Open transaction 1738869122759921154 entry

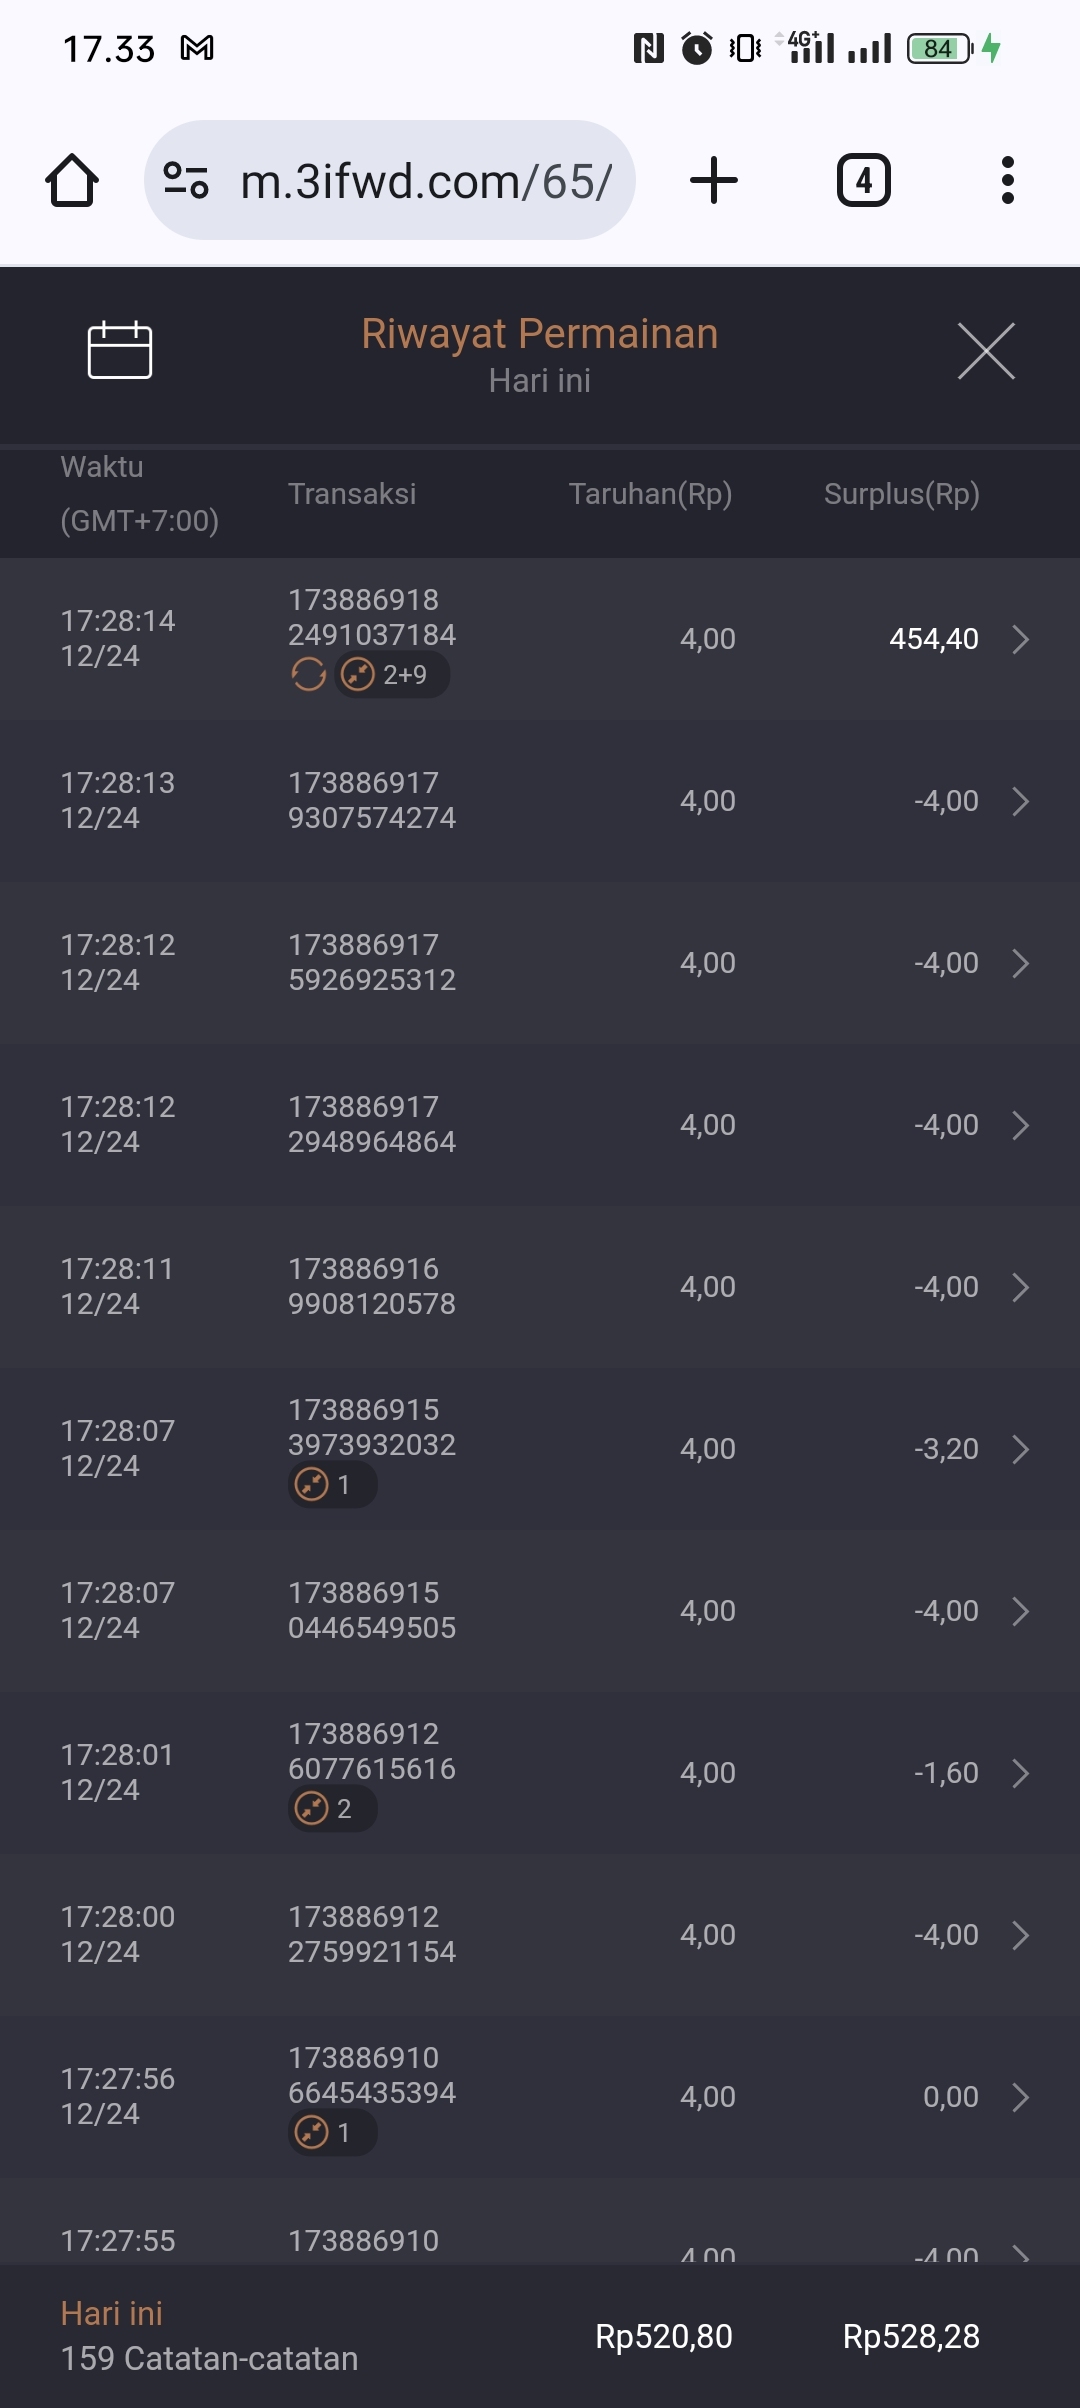pyautogui.click(x=371, y=1935)
